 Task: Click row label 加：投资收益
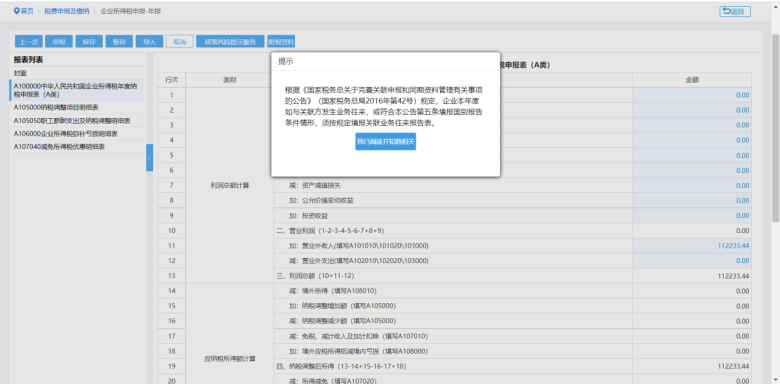tap(308, 215)
